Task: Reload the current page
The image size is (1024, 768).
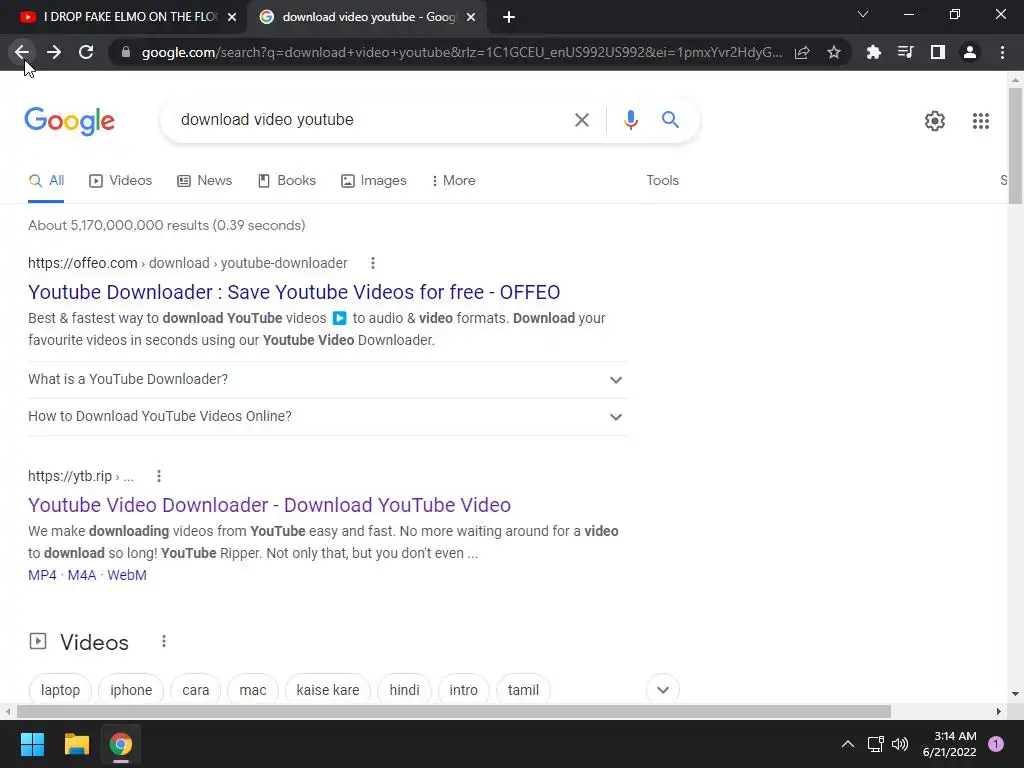Action: [86, 52]
